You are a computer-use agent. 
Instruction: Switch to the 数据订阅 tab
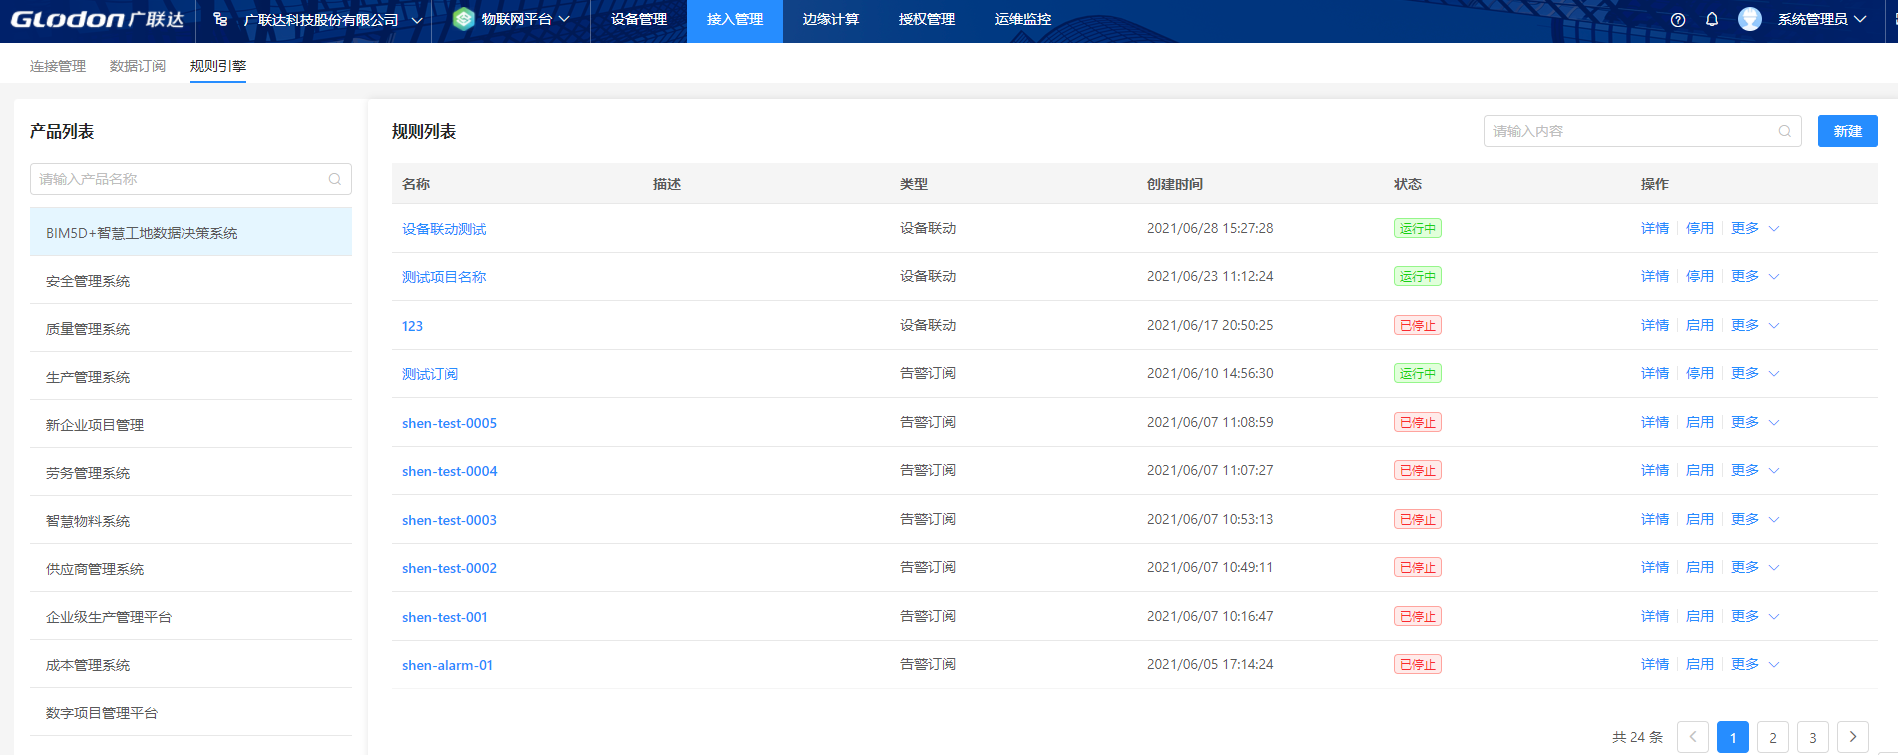click(x=138, y=66)
